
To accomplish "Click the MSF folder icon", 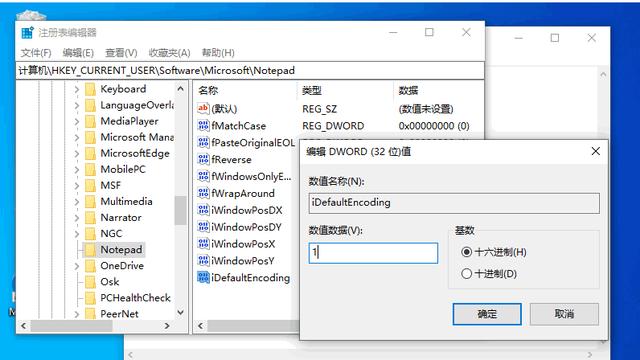I will pos(90,185).
